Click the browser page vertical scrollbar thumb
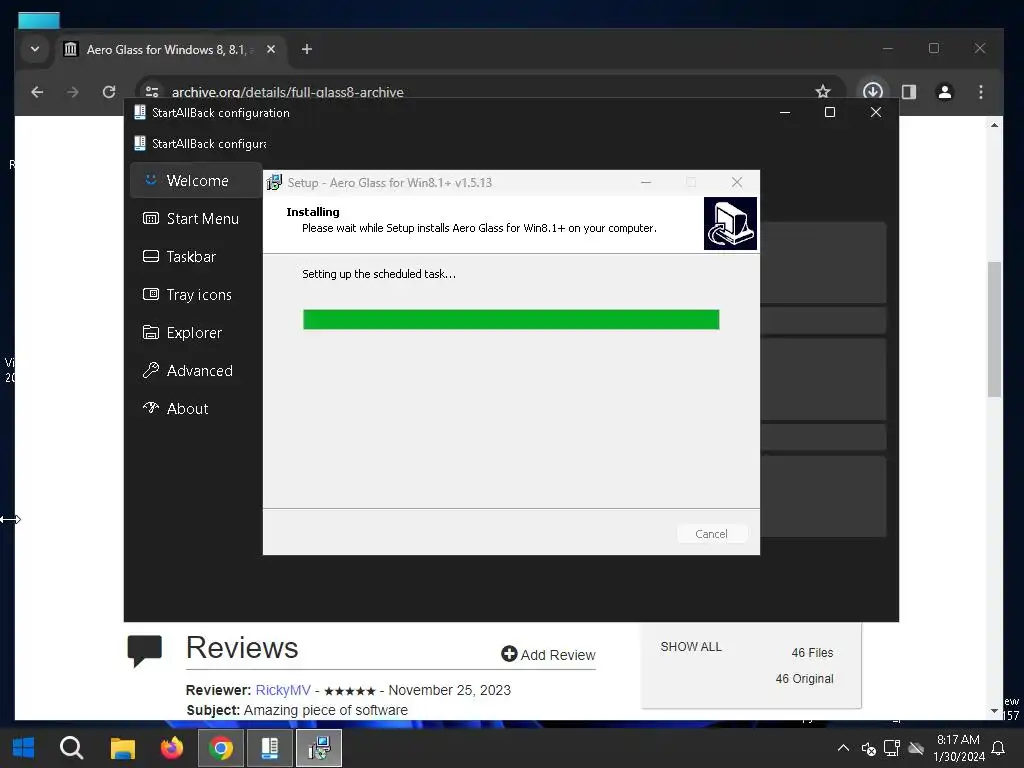The width and height of the screenshot is (1024, 768). pos(994,329)
